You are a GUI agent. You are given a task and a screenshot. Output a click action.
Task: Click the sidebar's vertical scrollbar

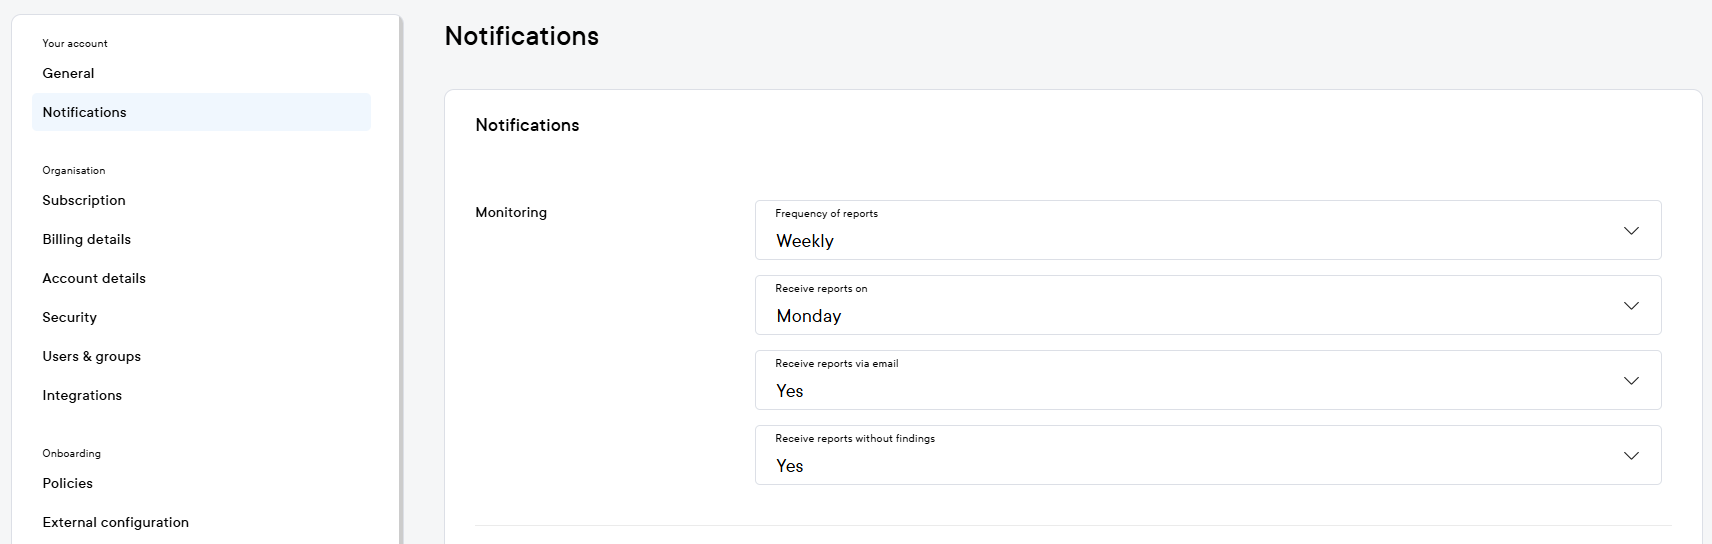click(401, 280)
